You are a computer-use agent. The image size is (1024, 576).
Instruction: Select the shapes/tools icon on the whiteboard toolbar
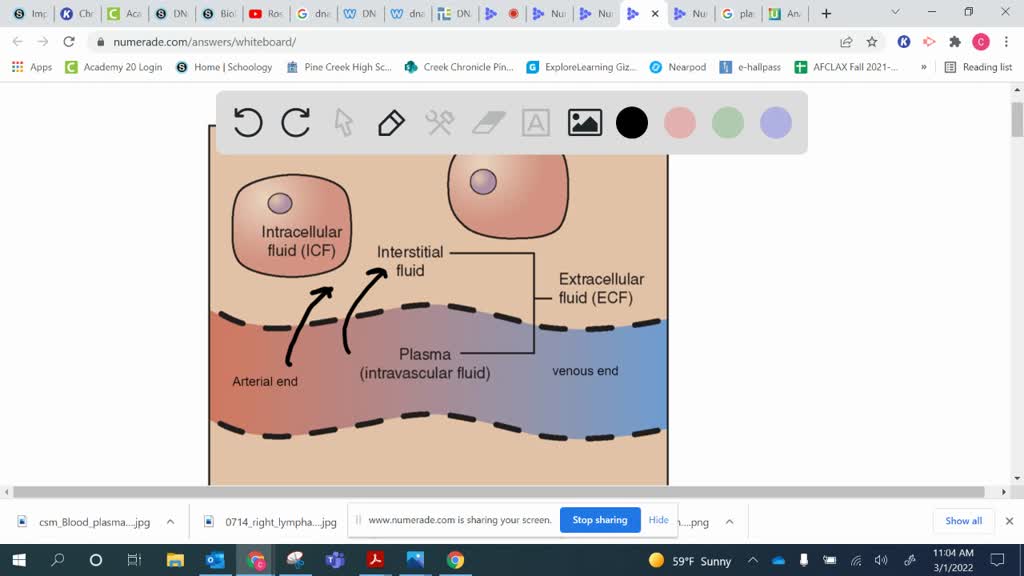point(438,122)
